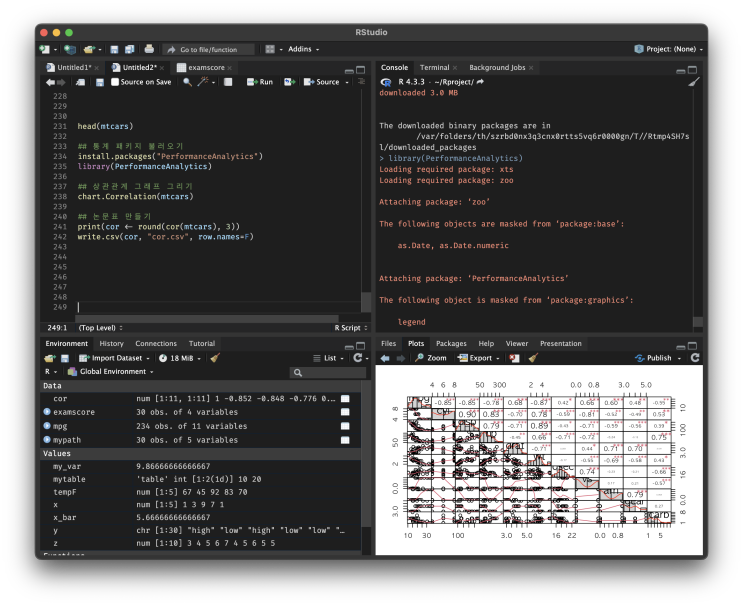
Task: Toggle the Source on Save checkbox
Action: tap(115, 82)
